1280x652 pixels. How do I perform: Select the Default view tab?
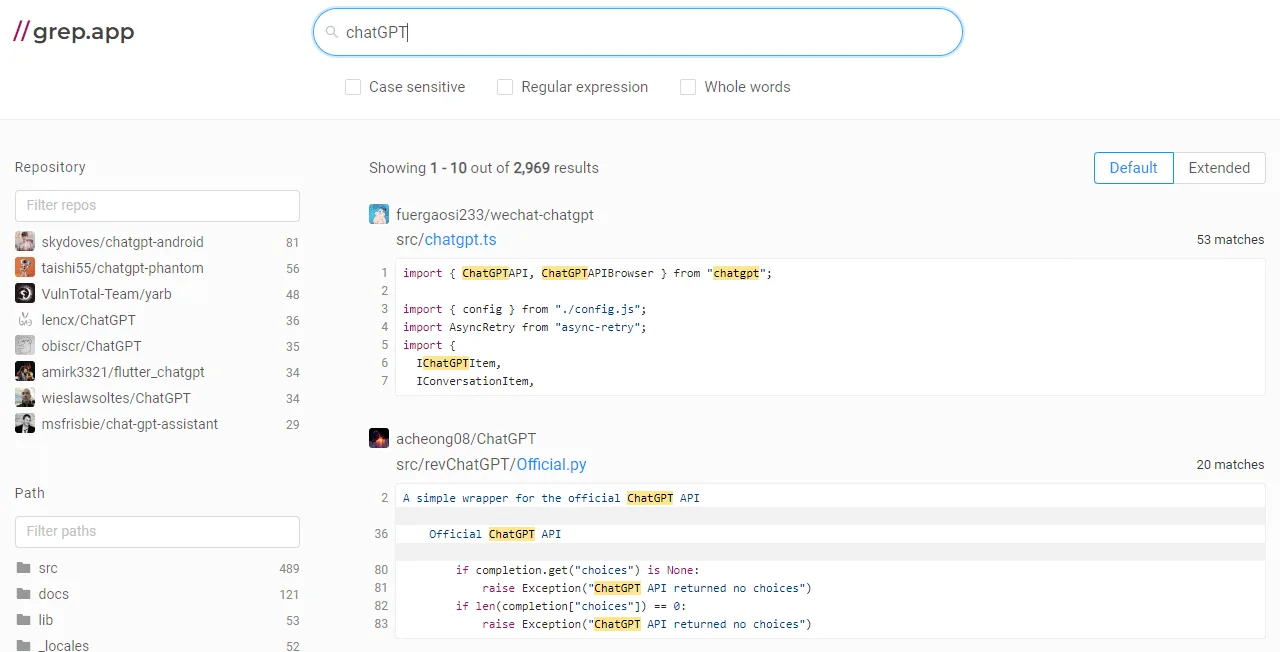(1133, 168)
